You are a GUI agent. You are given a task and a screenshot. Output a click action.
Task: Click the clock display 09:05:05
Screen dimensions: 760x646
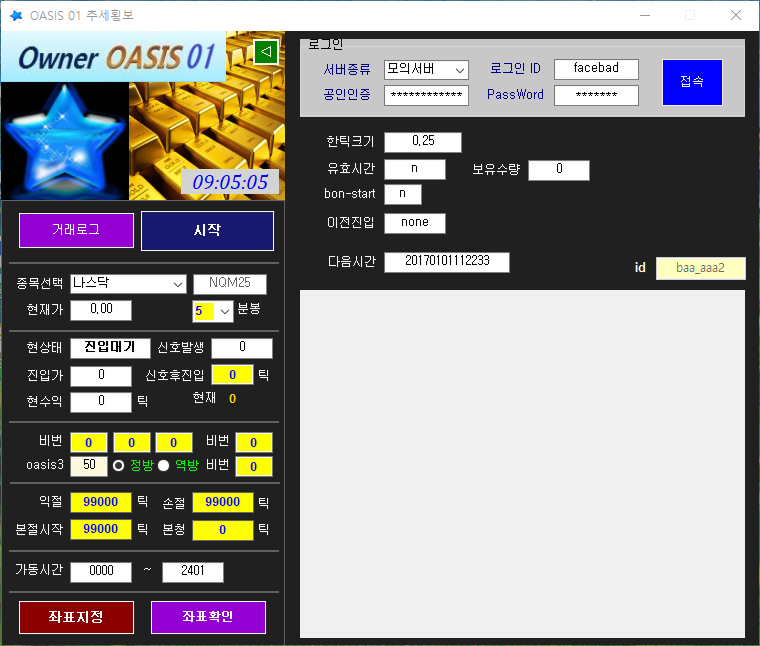tap(230, 182)
